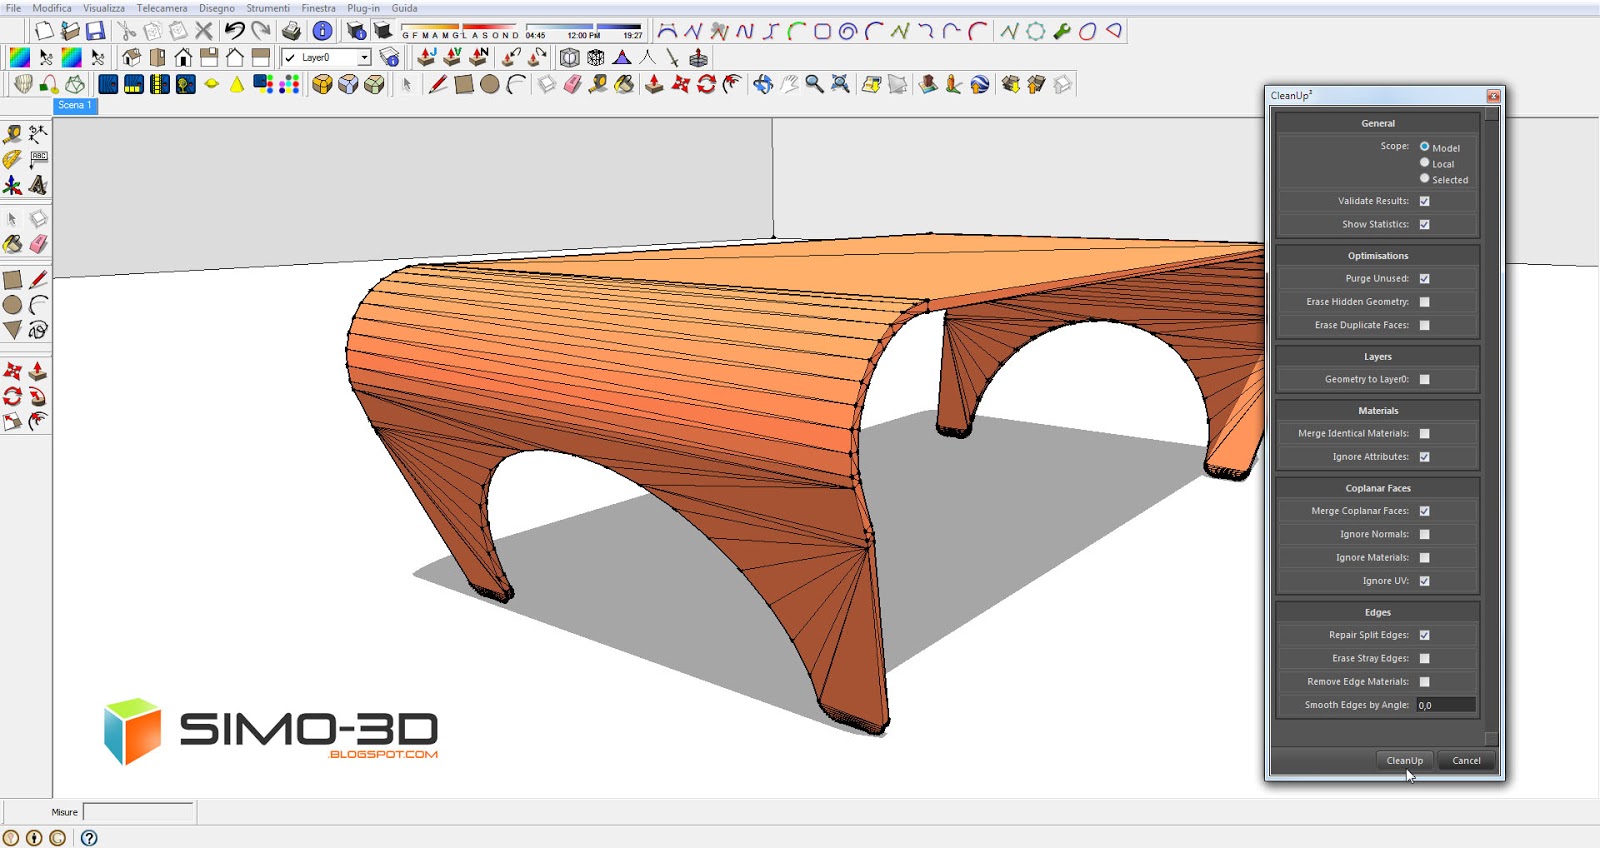Select the Follow Me tool
The width and height of the screenshot is (1600, 848).
click(x=38, y=396)
